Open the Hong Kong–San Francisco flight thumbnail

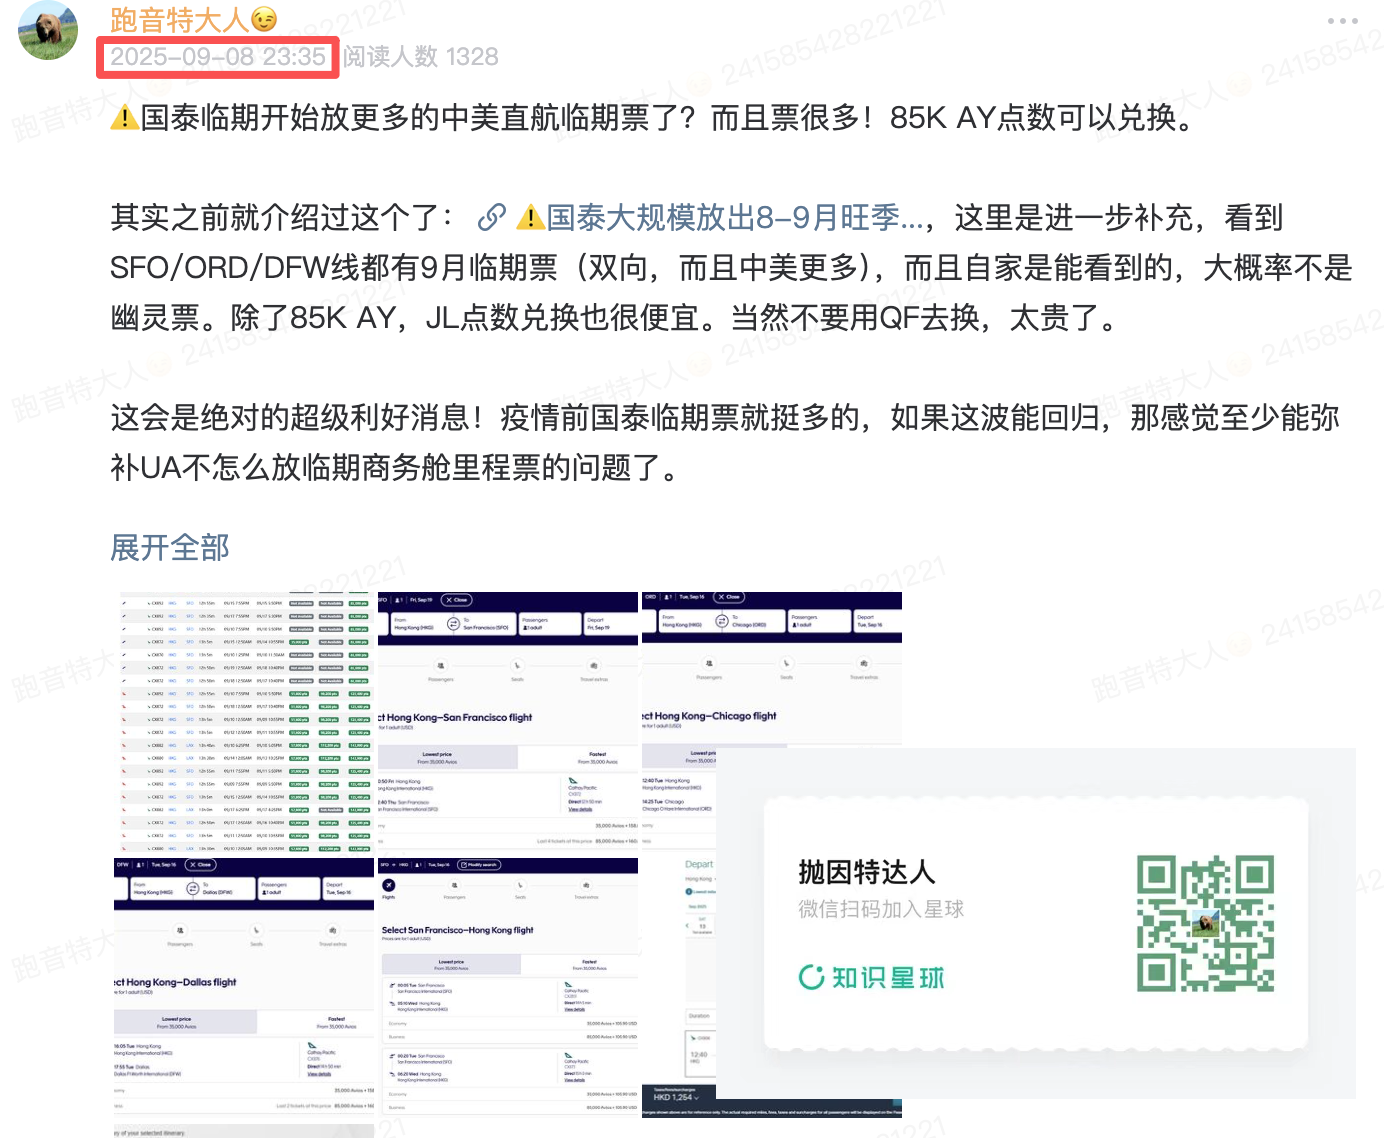[x=508, y=721]
